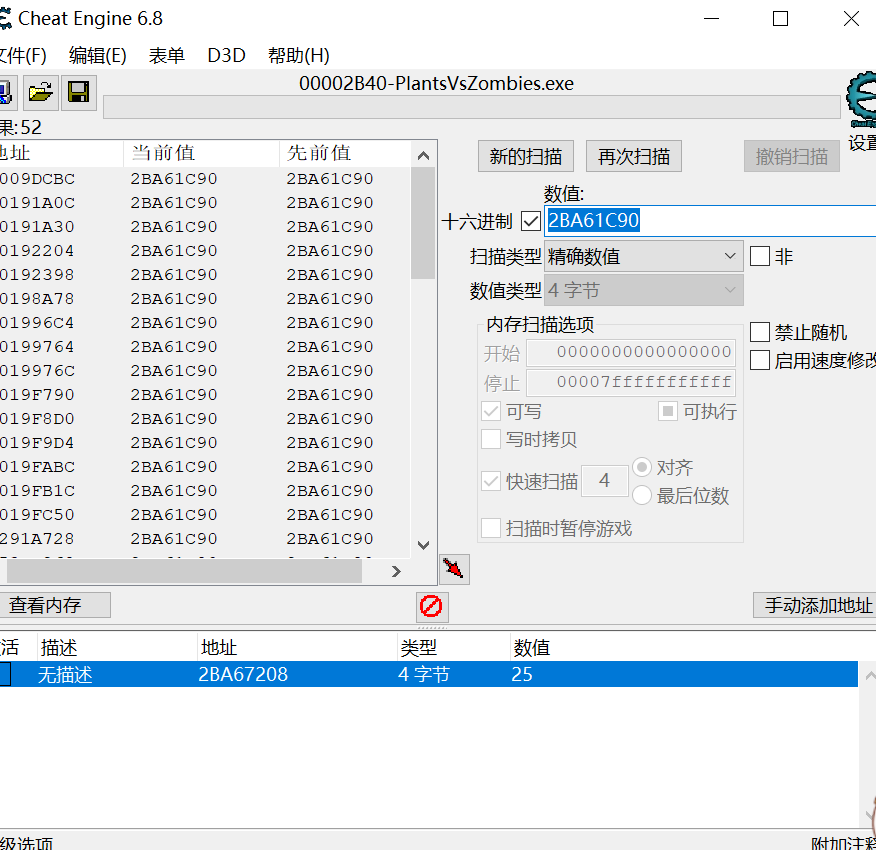The width and height of the screenshot is (876, 850).
Task: Select result row address 009DCBC
Action: pos(205,179)
